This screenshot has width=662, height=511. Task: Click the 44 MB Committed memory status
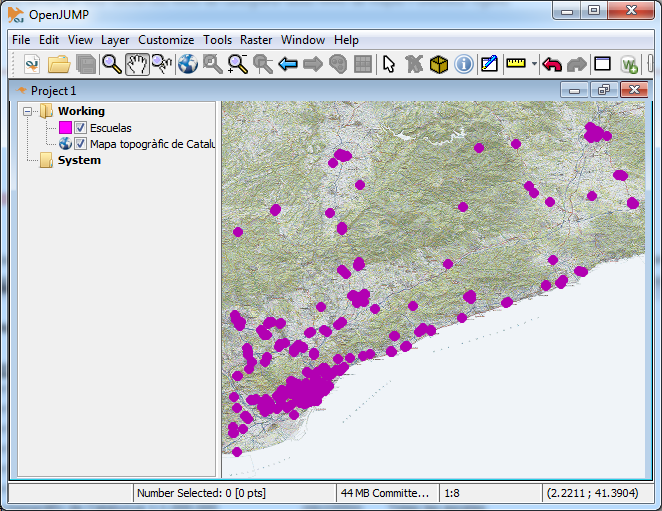point(387,493)
